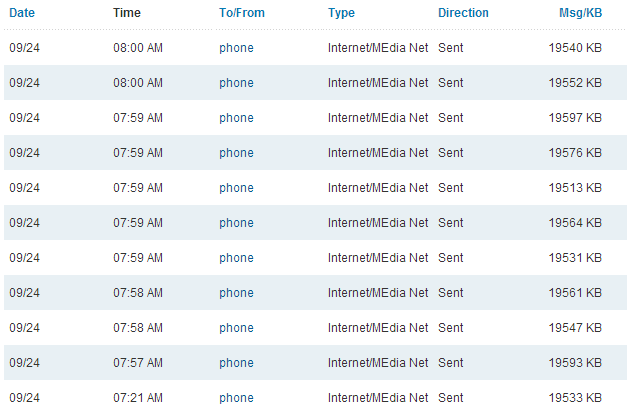Open phone link in 19564 KB row

click(236, 223)
